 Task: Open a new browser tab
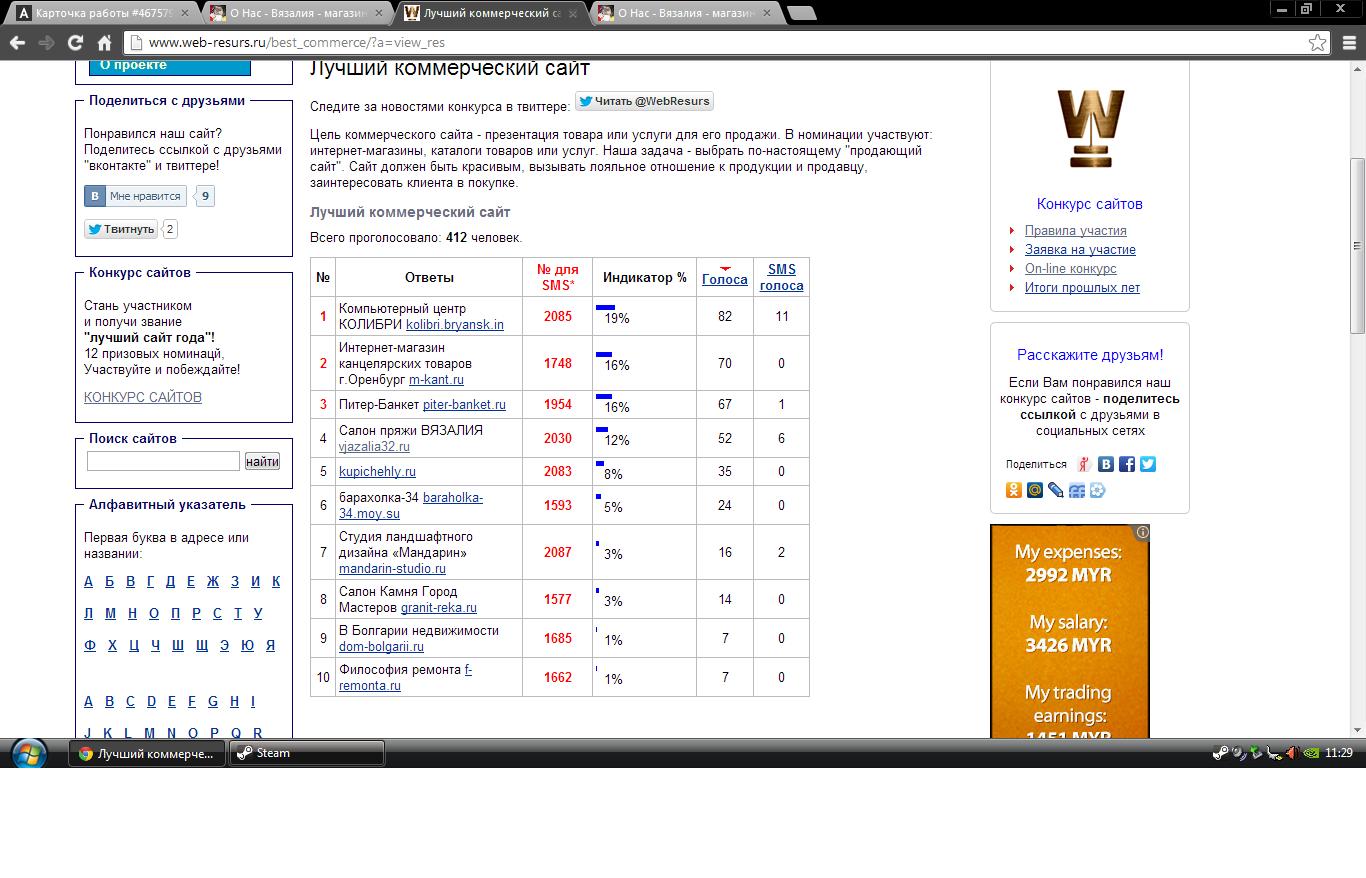802,13
